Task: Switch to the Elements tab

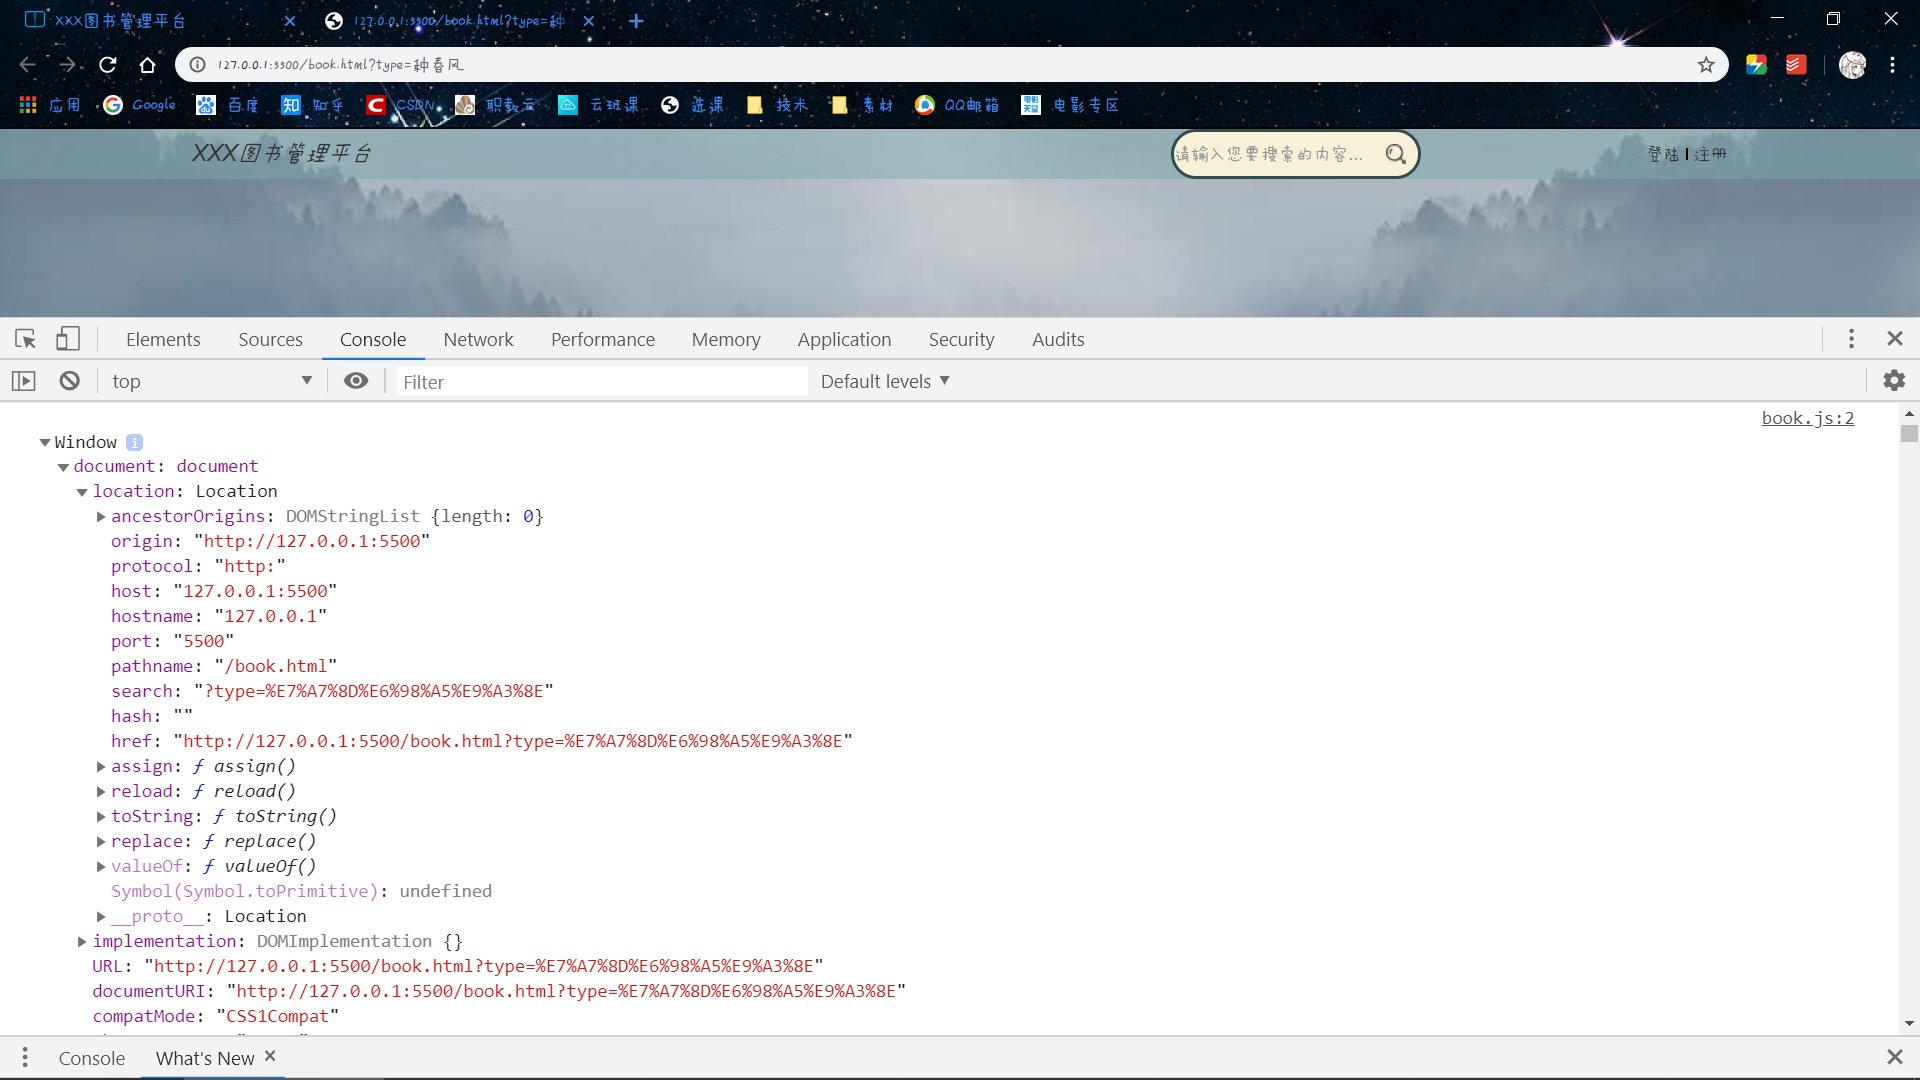Action: 163,340
